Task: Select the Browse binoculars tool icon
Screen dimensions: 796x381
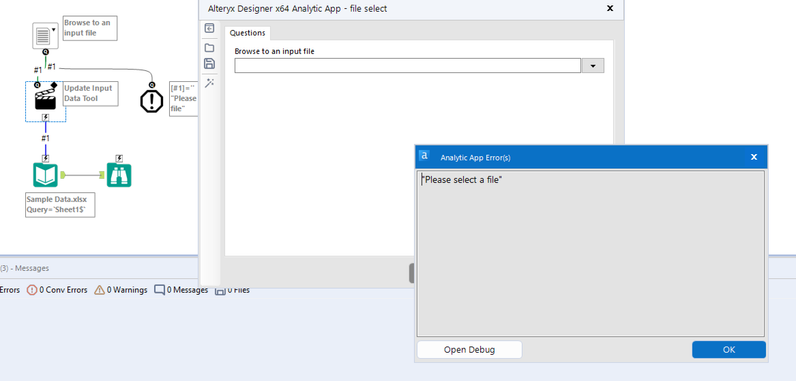Action: tap(119, 175)
